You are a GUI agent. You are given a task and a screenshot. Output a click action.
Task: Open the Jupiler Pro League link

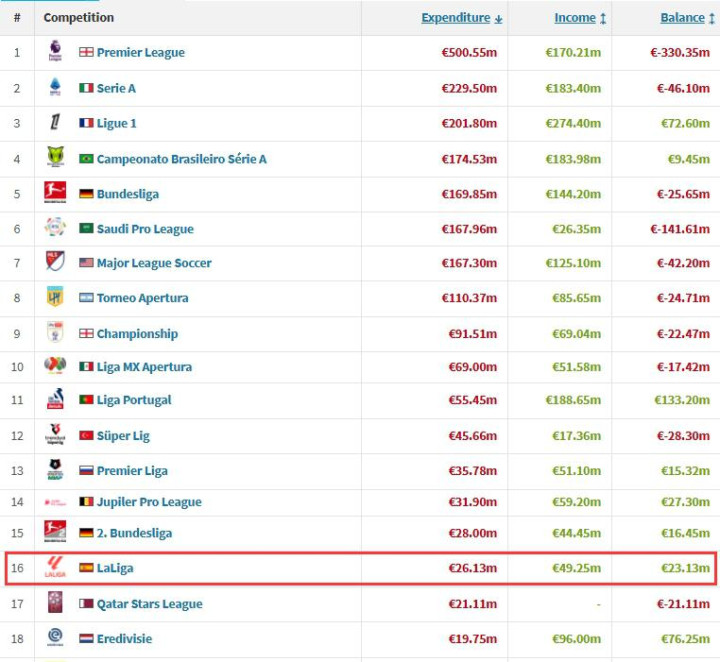pyautogui.click(x=149, y=502)
